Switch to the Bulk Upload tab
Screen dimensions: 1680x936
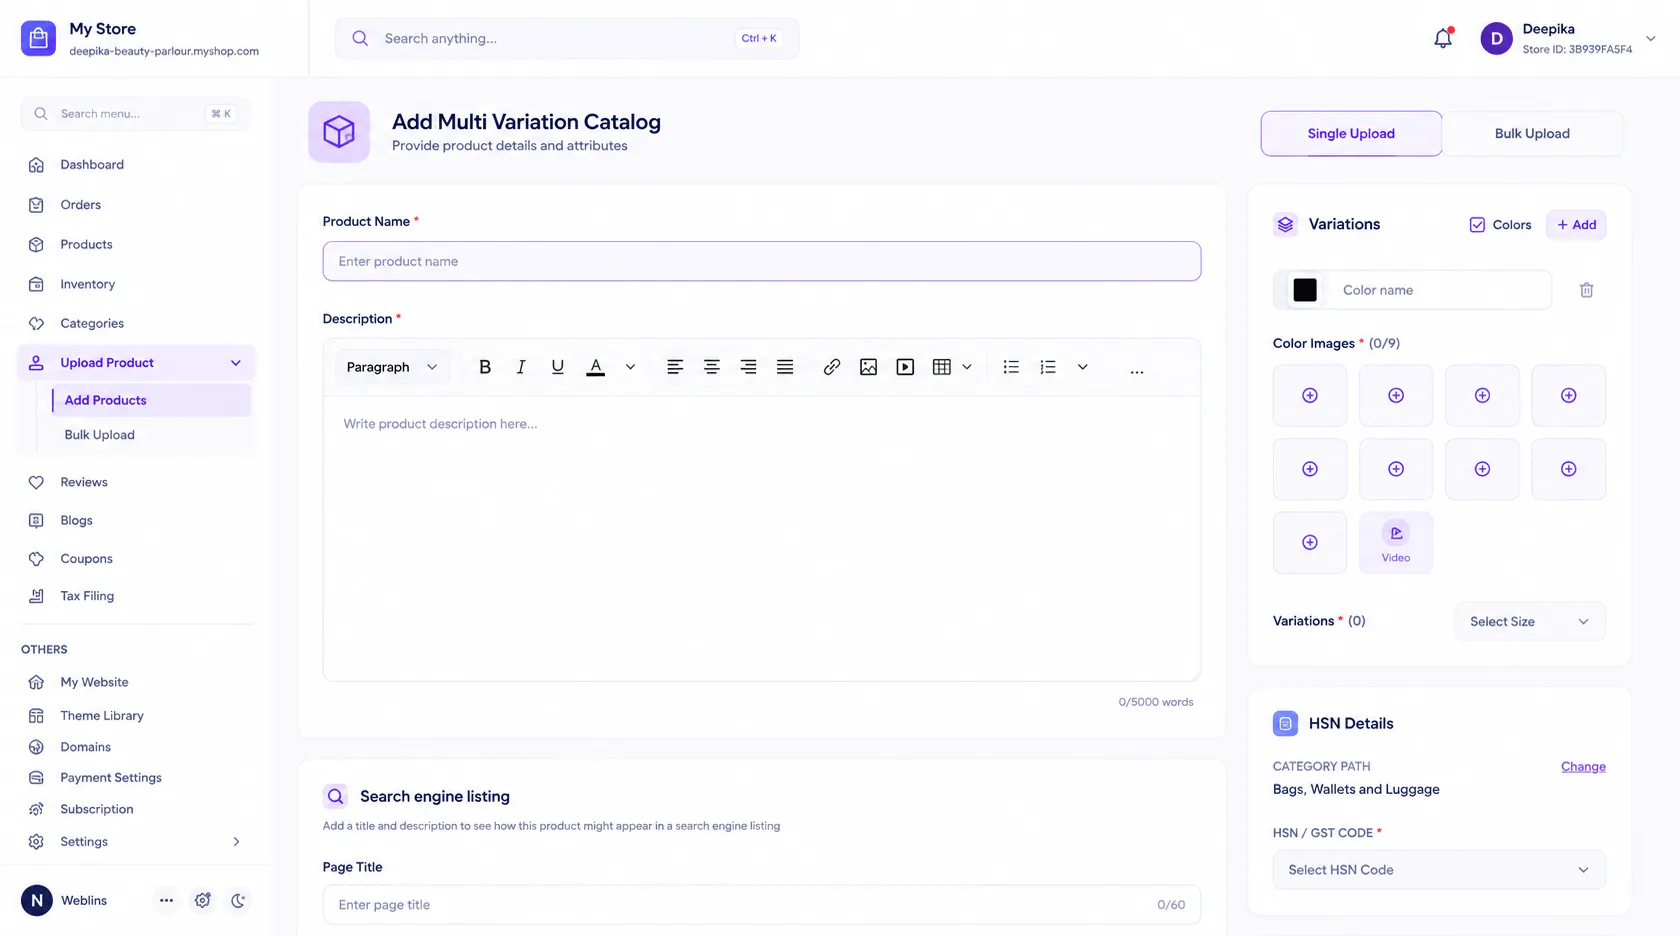1532,133
